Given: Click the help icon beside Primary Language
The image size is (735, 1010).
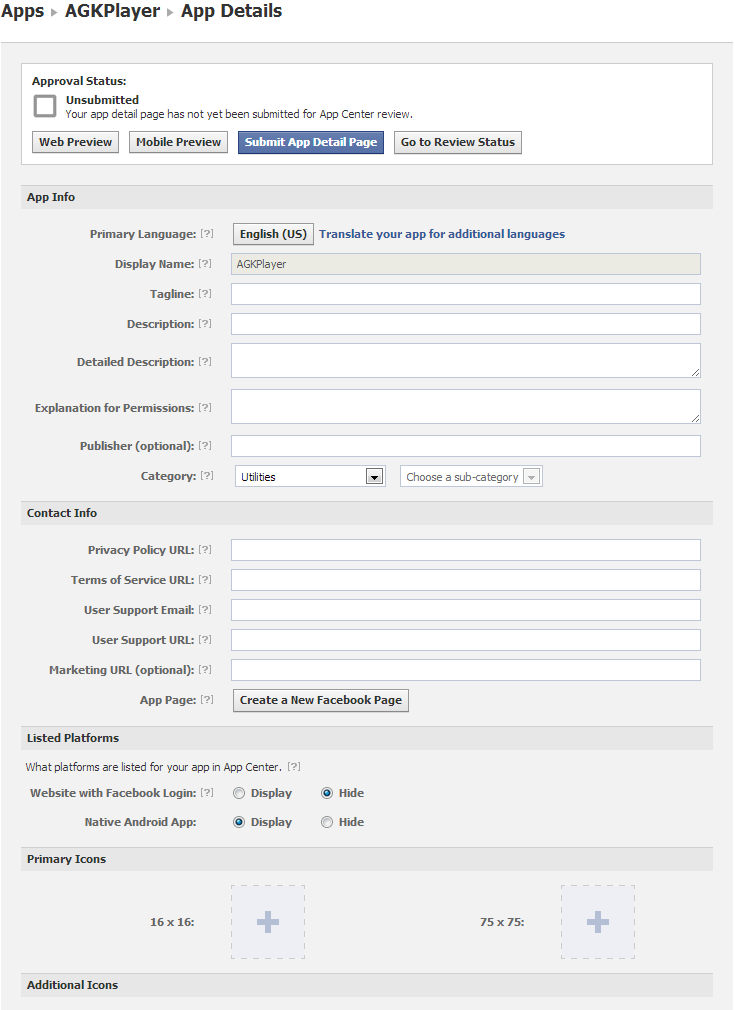Looking at the screenshot, I should (x=207, y=234).
